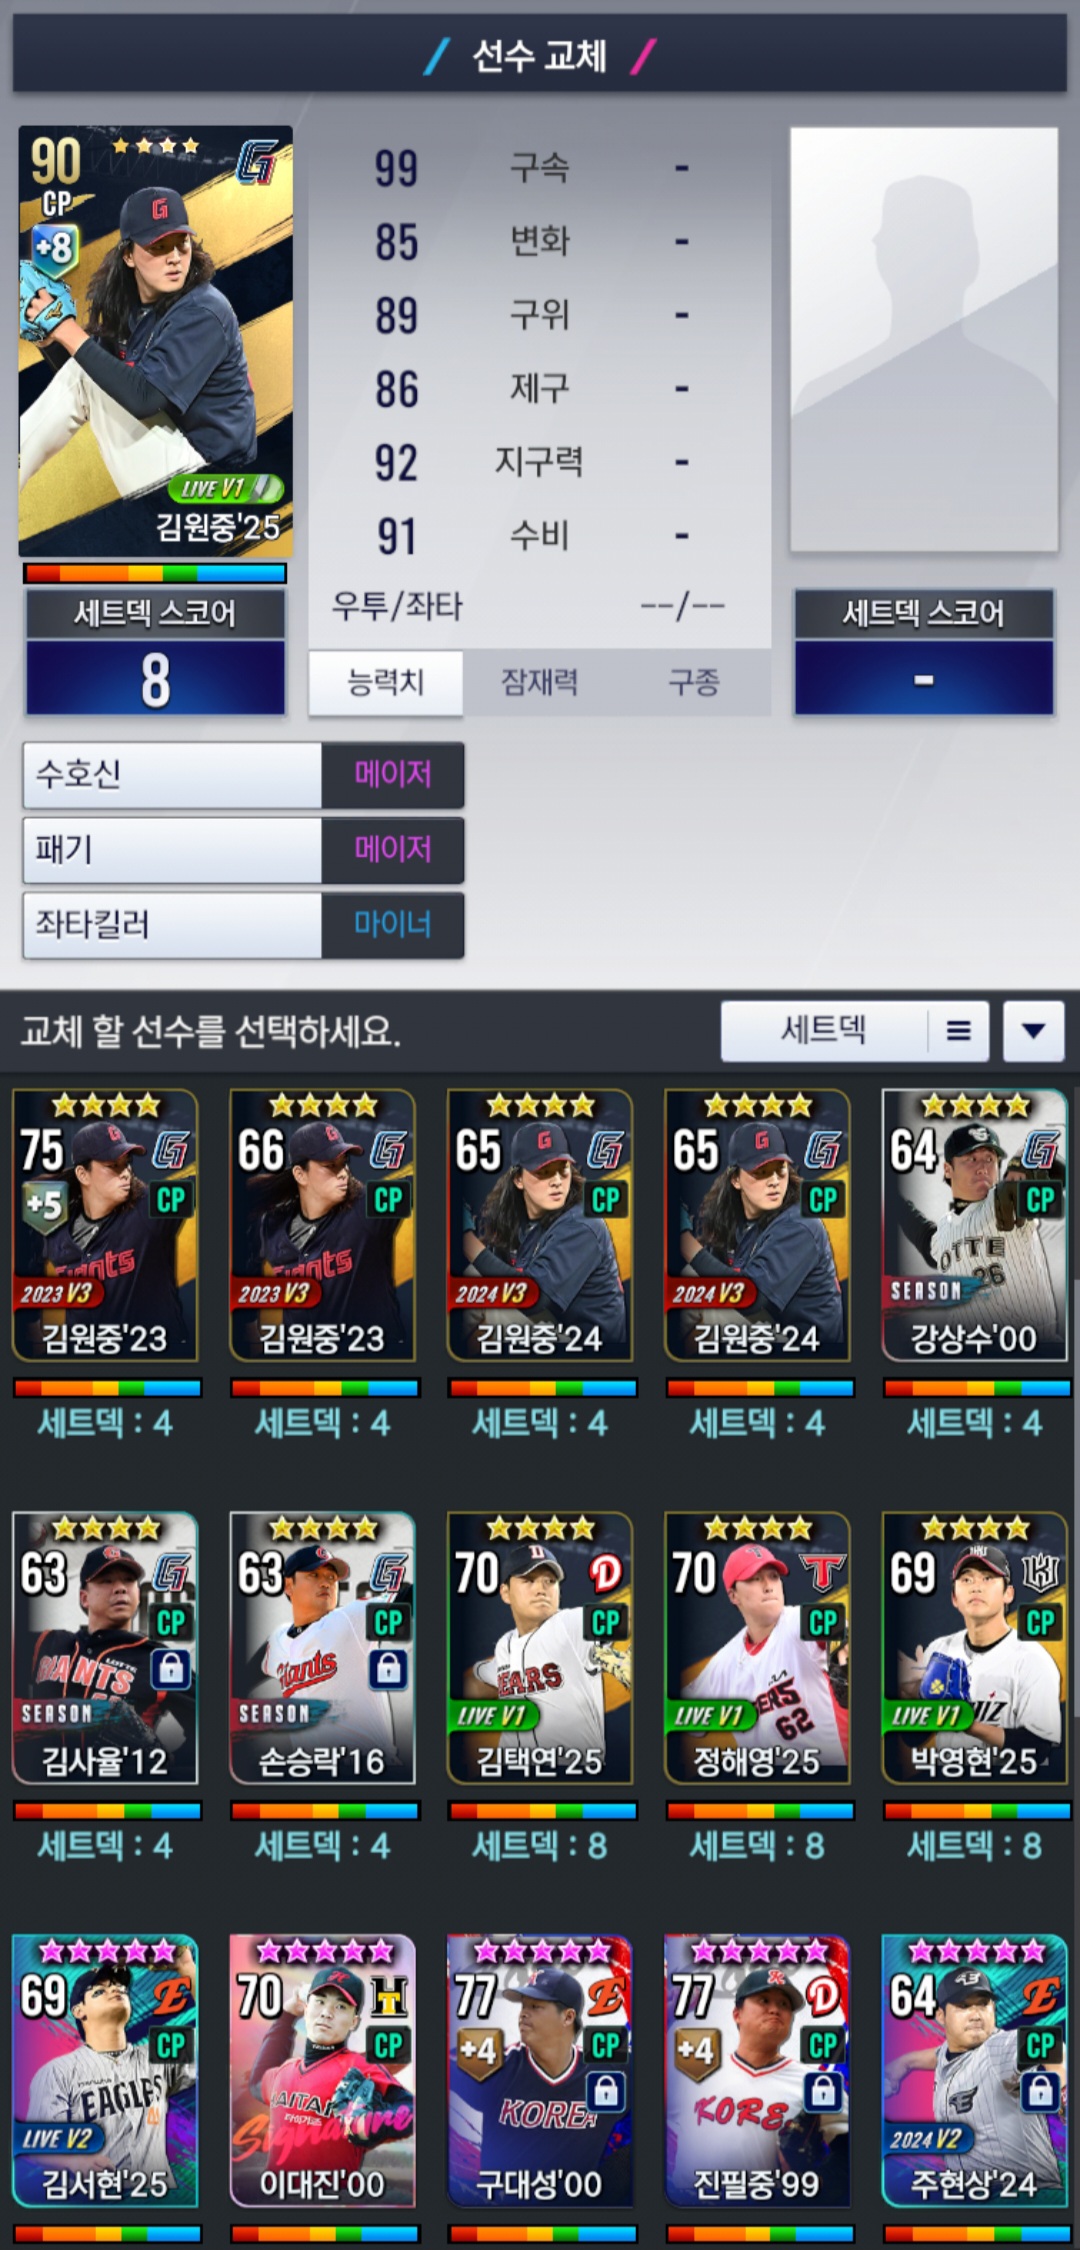1080x2250 pixels.
Task: Switch to the 능력치 tab
Action: (385, 683)
